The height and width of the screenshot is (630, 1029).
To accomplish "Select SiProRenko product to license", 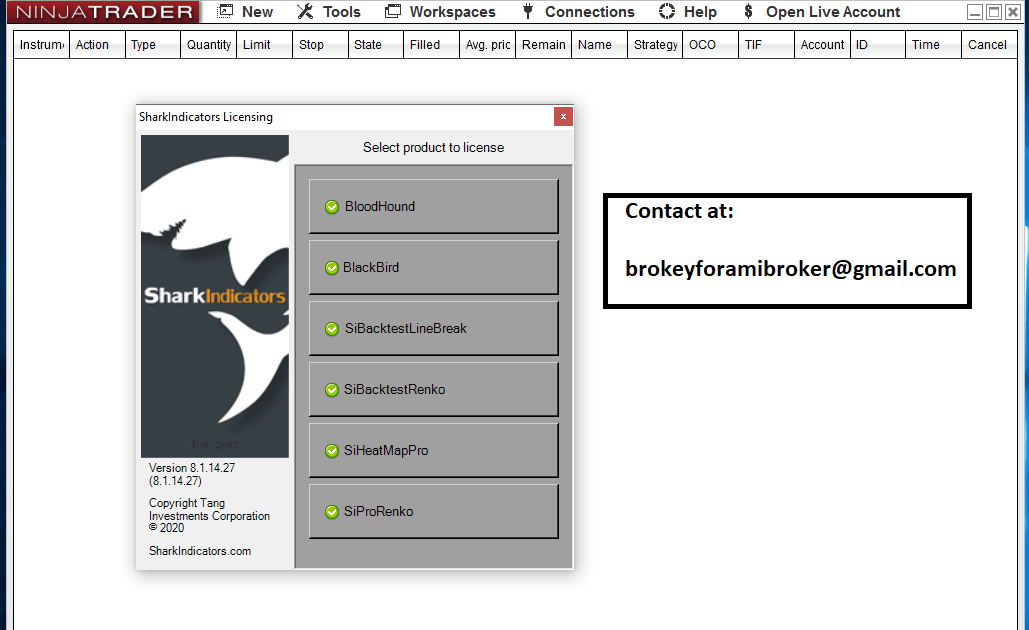I will point(434,511).
